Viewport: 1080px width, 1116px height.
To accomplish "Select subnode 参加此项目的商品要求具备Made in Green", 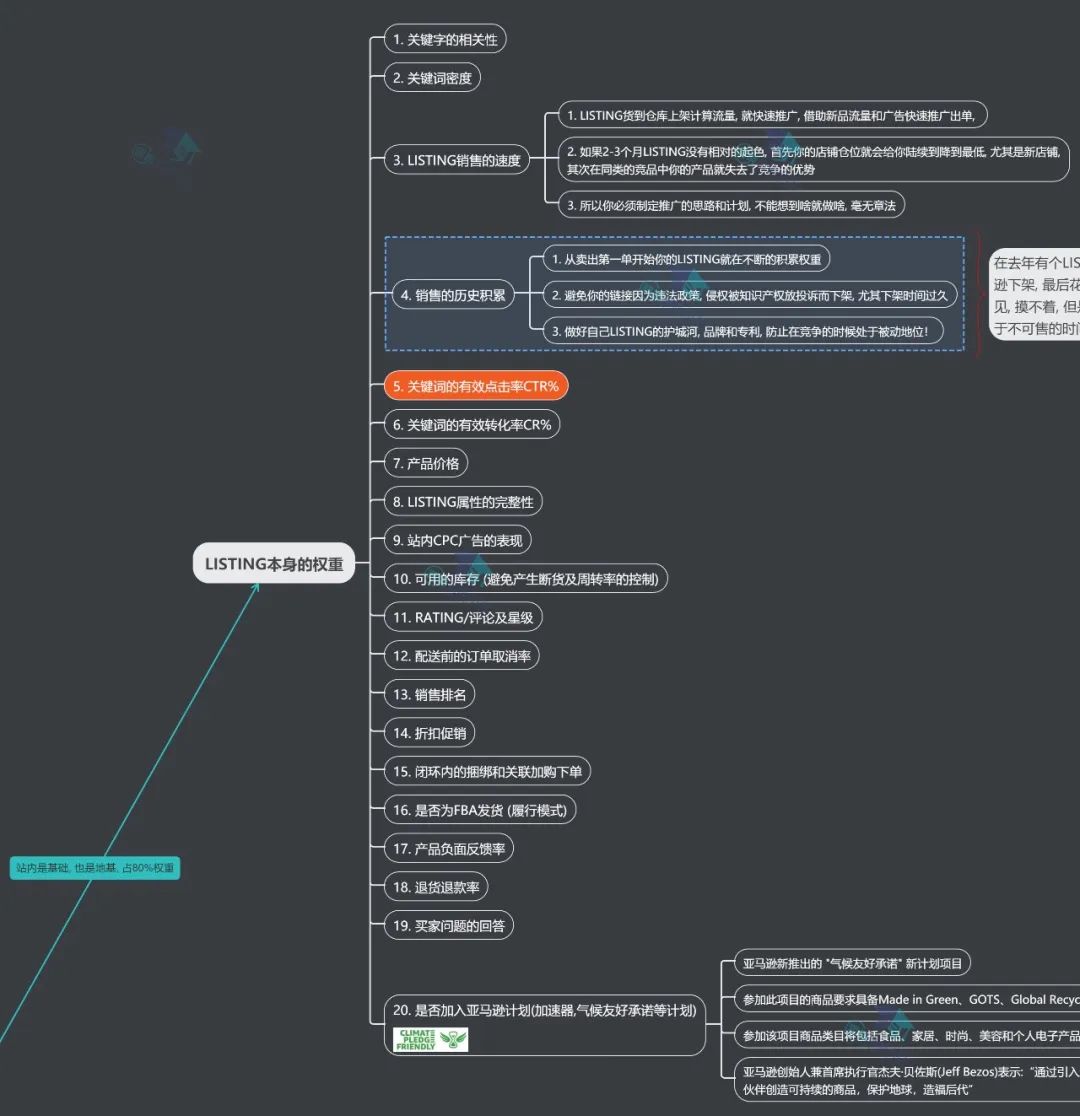I will tap(907, 999).
